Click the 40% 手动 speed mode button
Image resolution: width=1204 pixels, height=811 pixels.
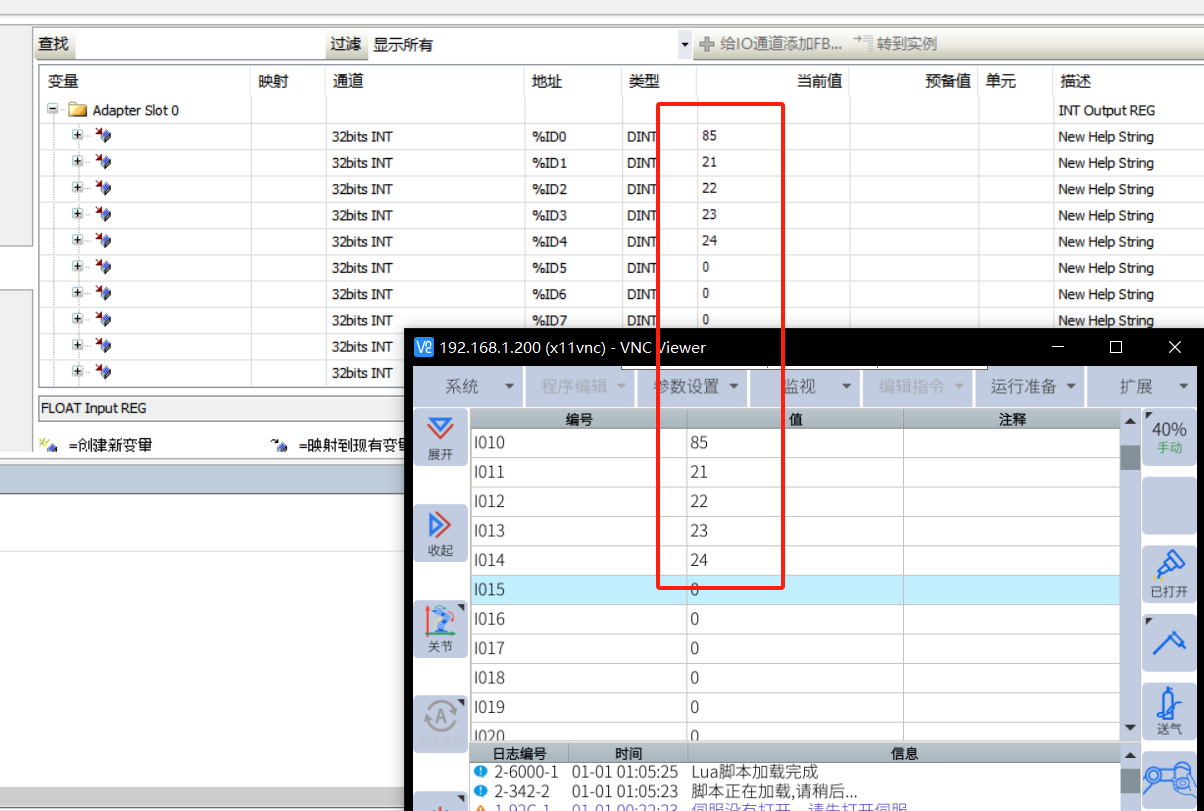[1169, 437]
